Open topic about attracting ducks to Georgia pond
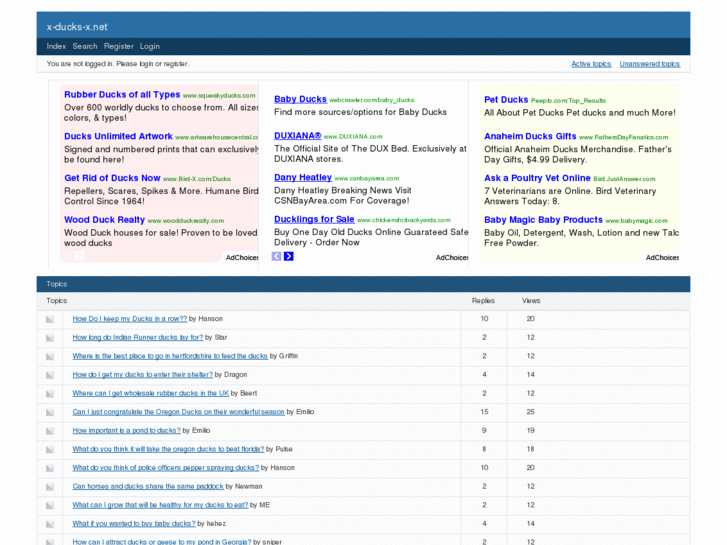The image size is (727, 545). pos(162,541)
